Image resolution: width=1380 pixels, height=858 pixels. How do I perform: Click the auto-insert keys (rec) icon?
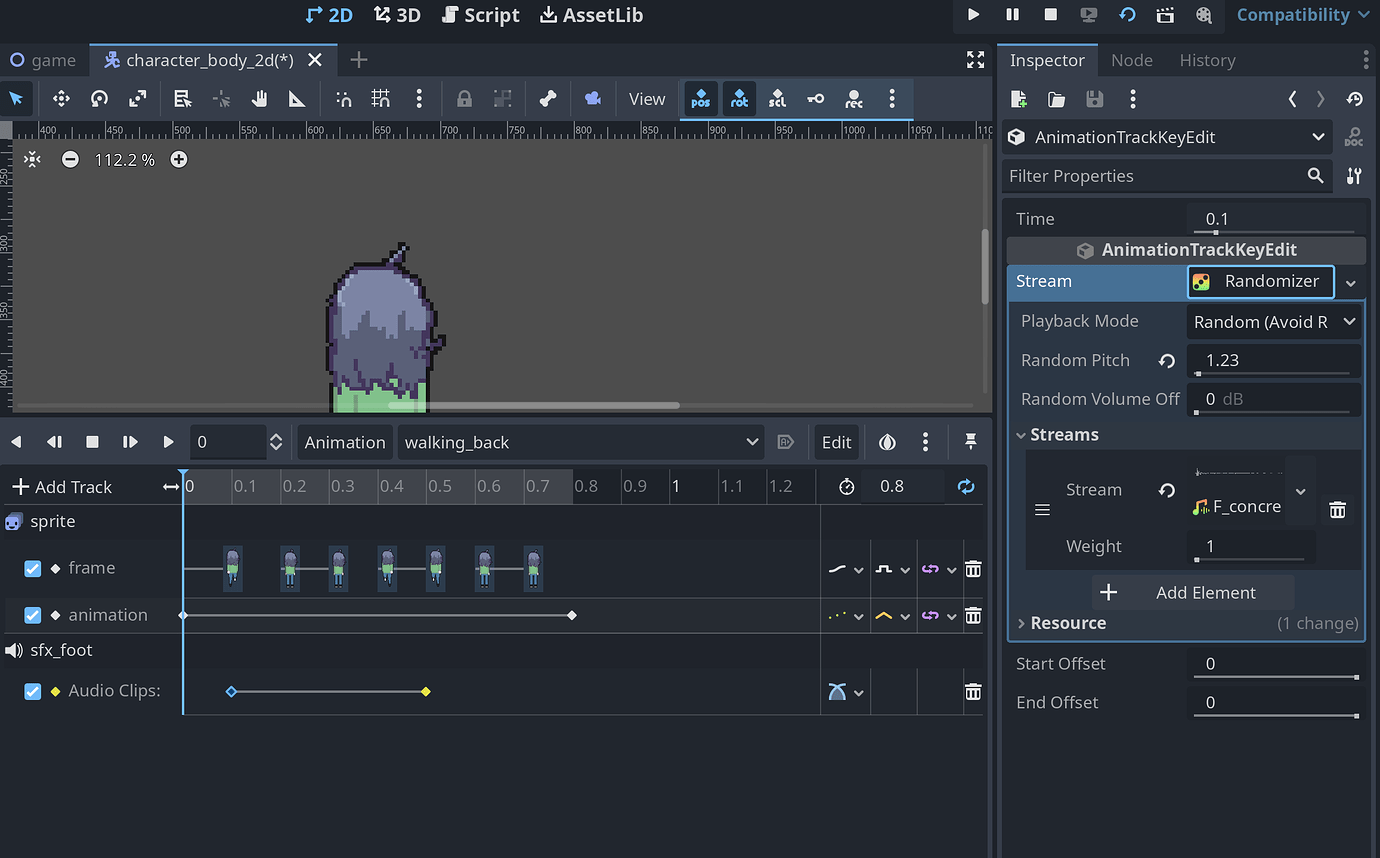[x=854, y=99]
